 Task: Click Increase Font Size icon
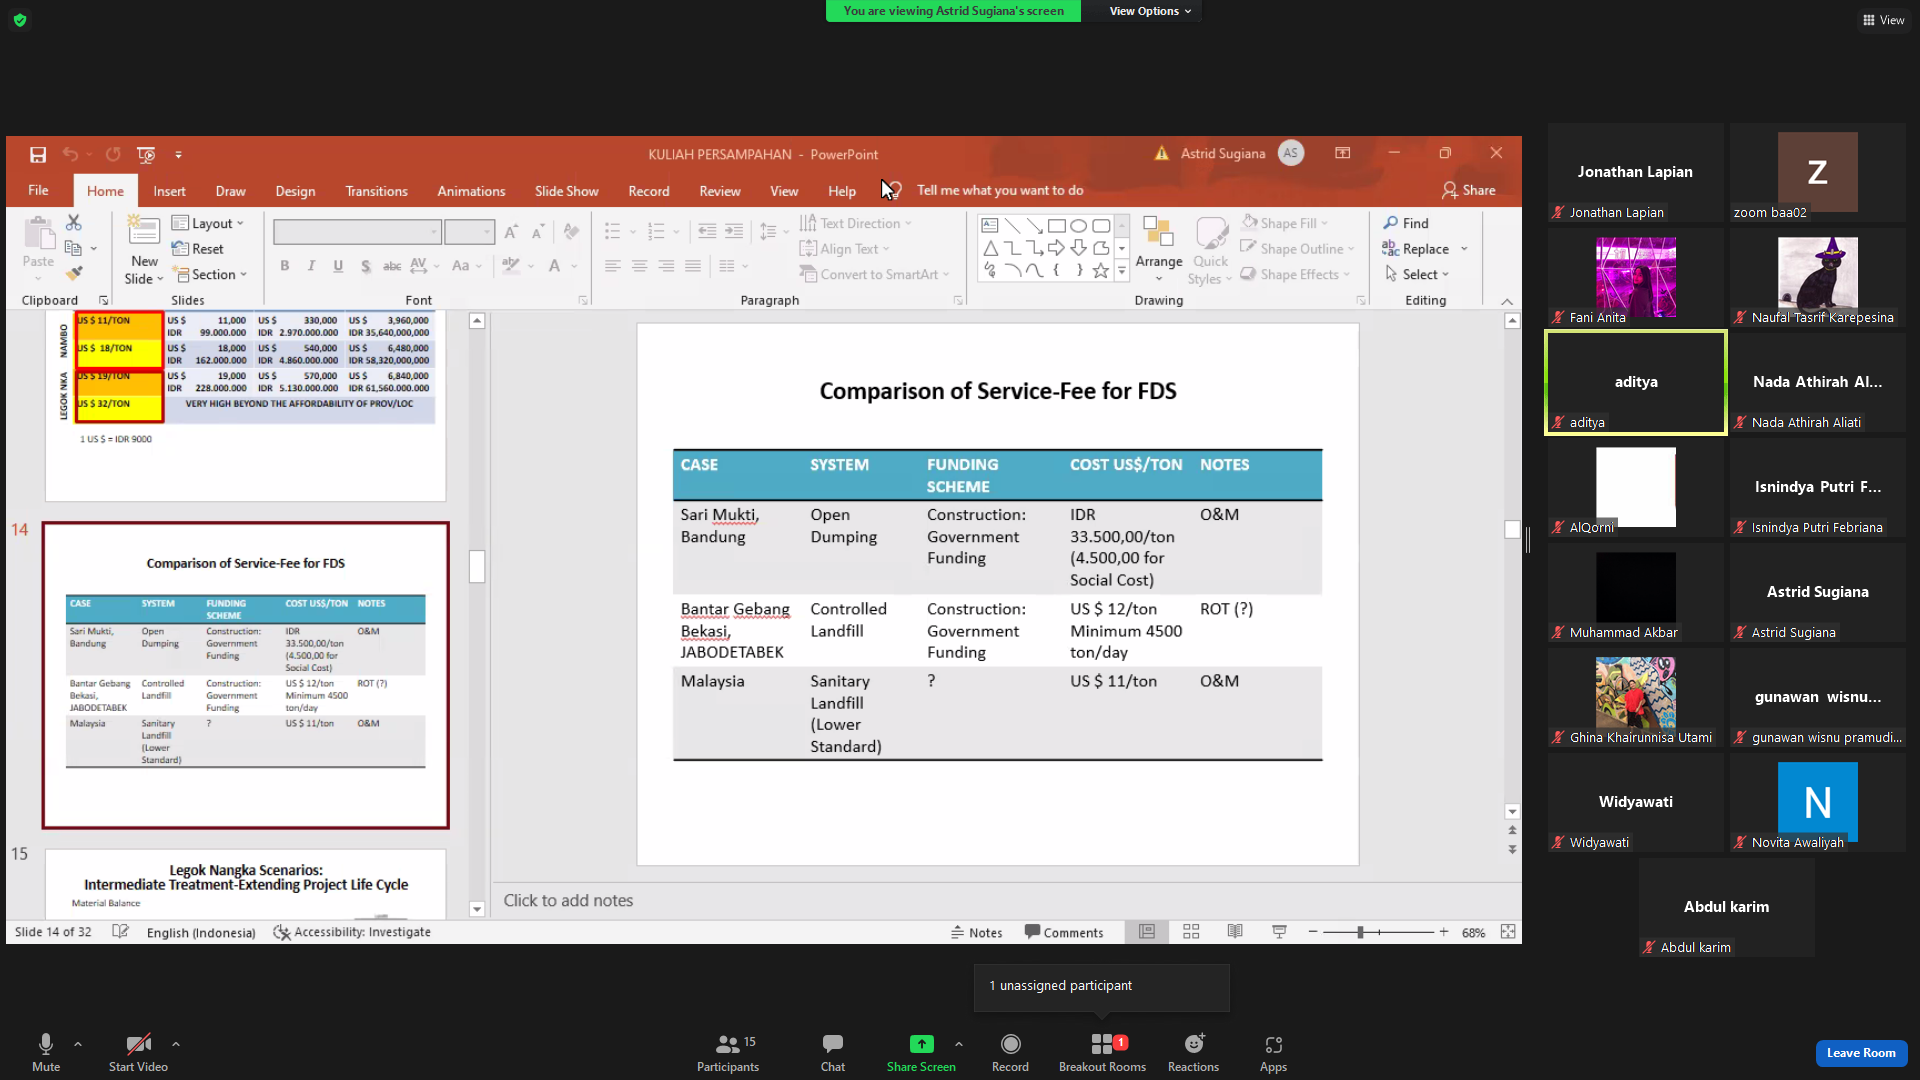coord(511,232)
